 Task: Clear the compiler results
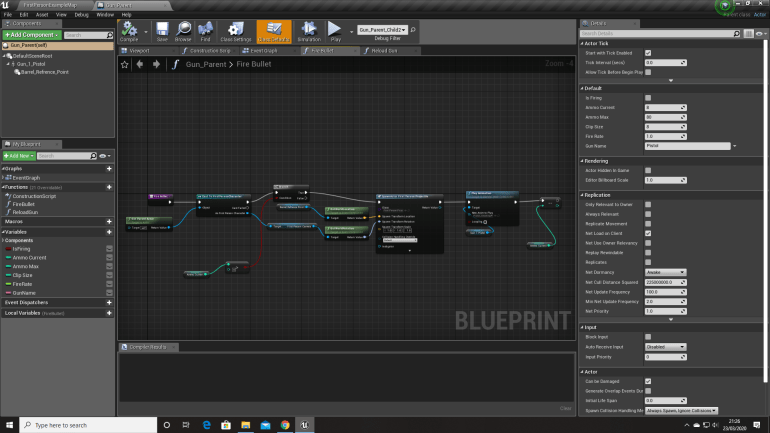[565, 408]
